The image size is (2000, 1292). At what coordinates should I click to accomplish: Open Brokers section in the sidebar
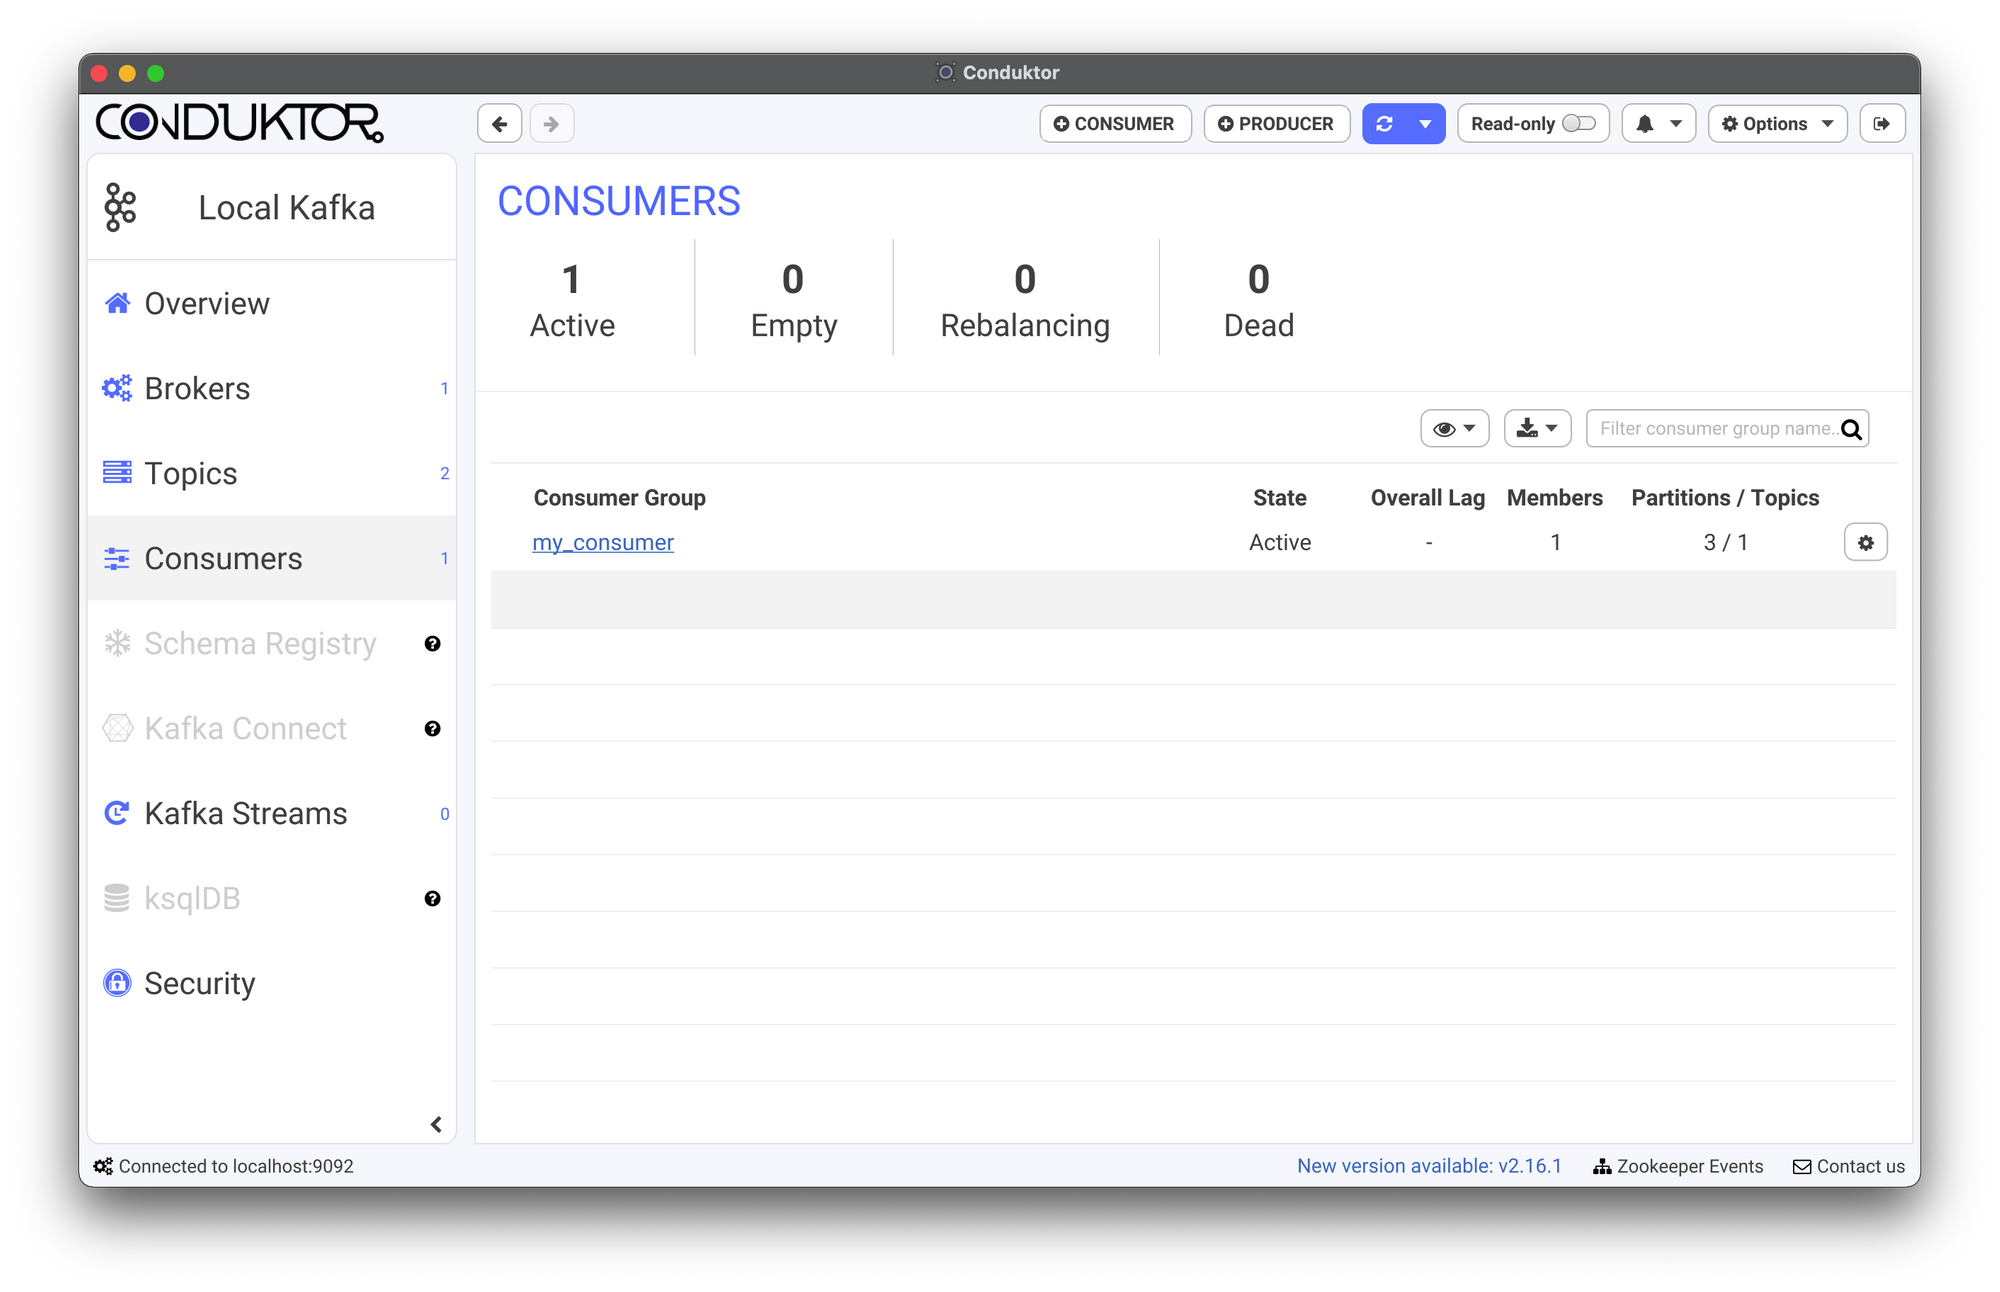click(x=197, y=389)
